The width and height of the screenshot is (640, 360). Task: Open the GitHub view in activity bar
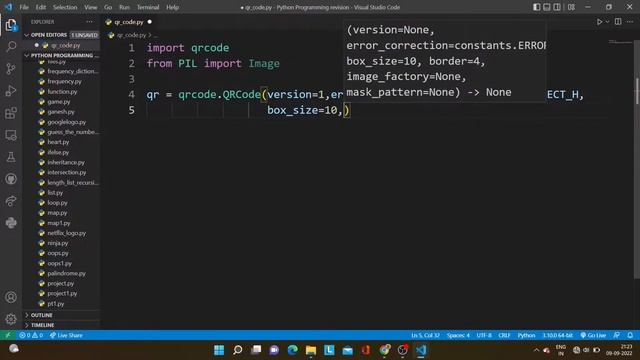point(11,179)
